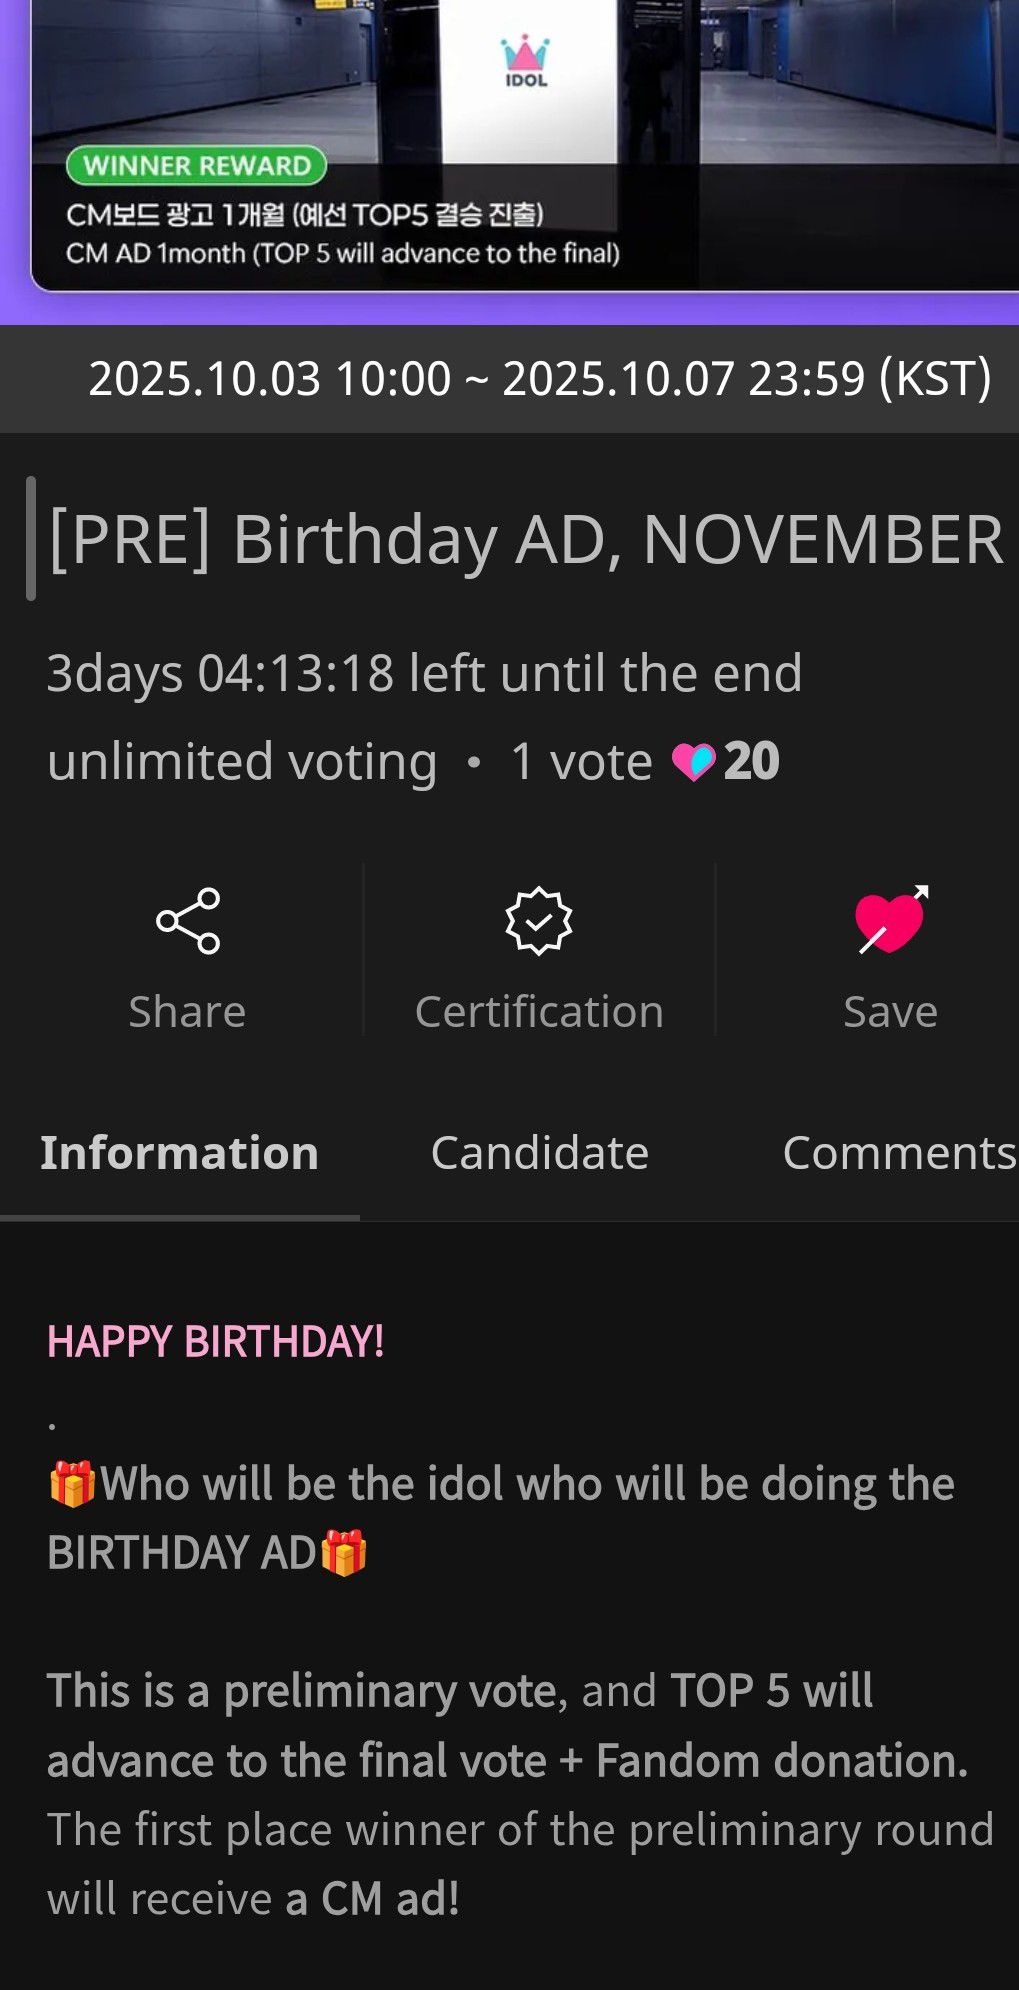Image resolution: width=1019 pixels, height=1990 pixels.
Task: Tap the Certification check badge icon
Action: tap(539, 921)
